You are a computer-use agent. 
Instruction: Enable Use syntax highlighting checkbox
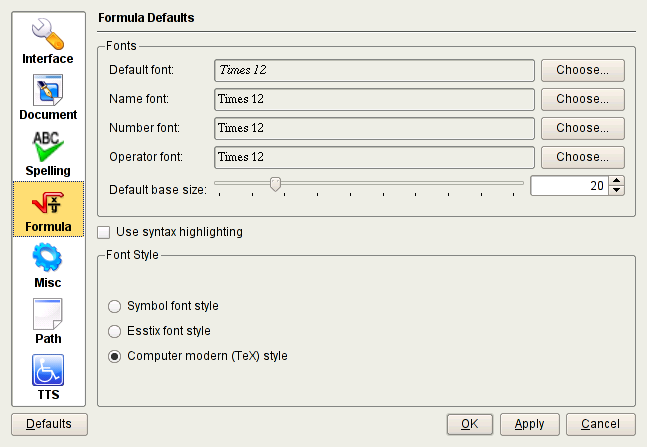(104, 232)
